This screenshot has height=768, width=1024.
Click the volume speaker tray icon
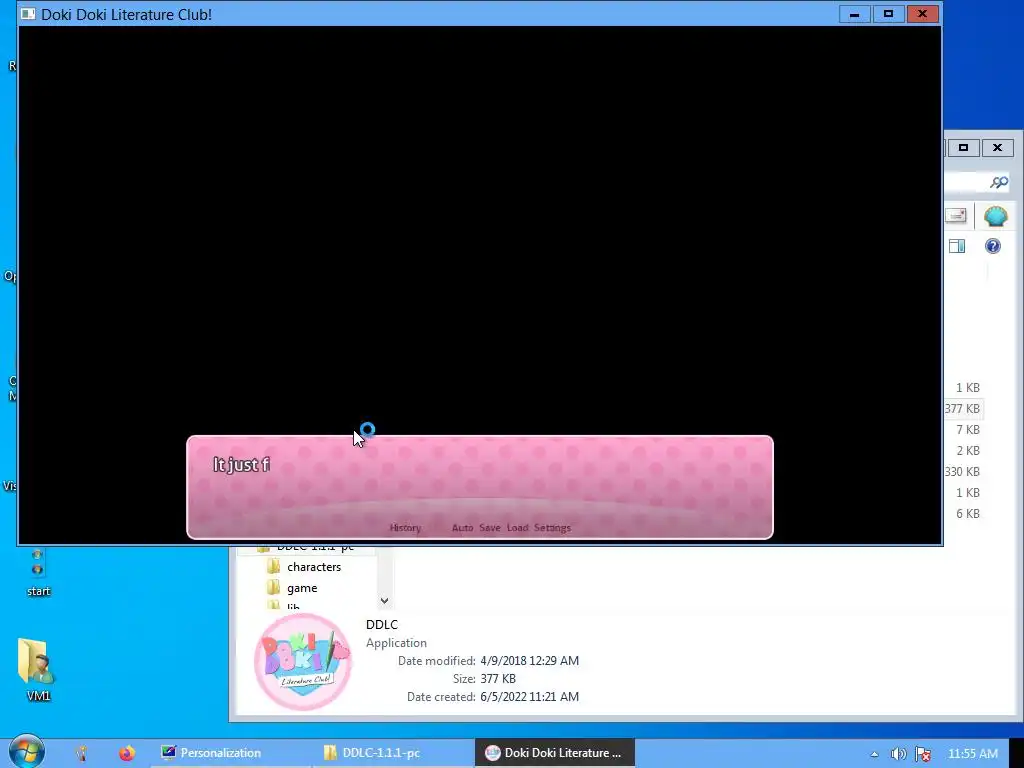point(899,754)
